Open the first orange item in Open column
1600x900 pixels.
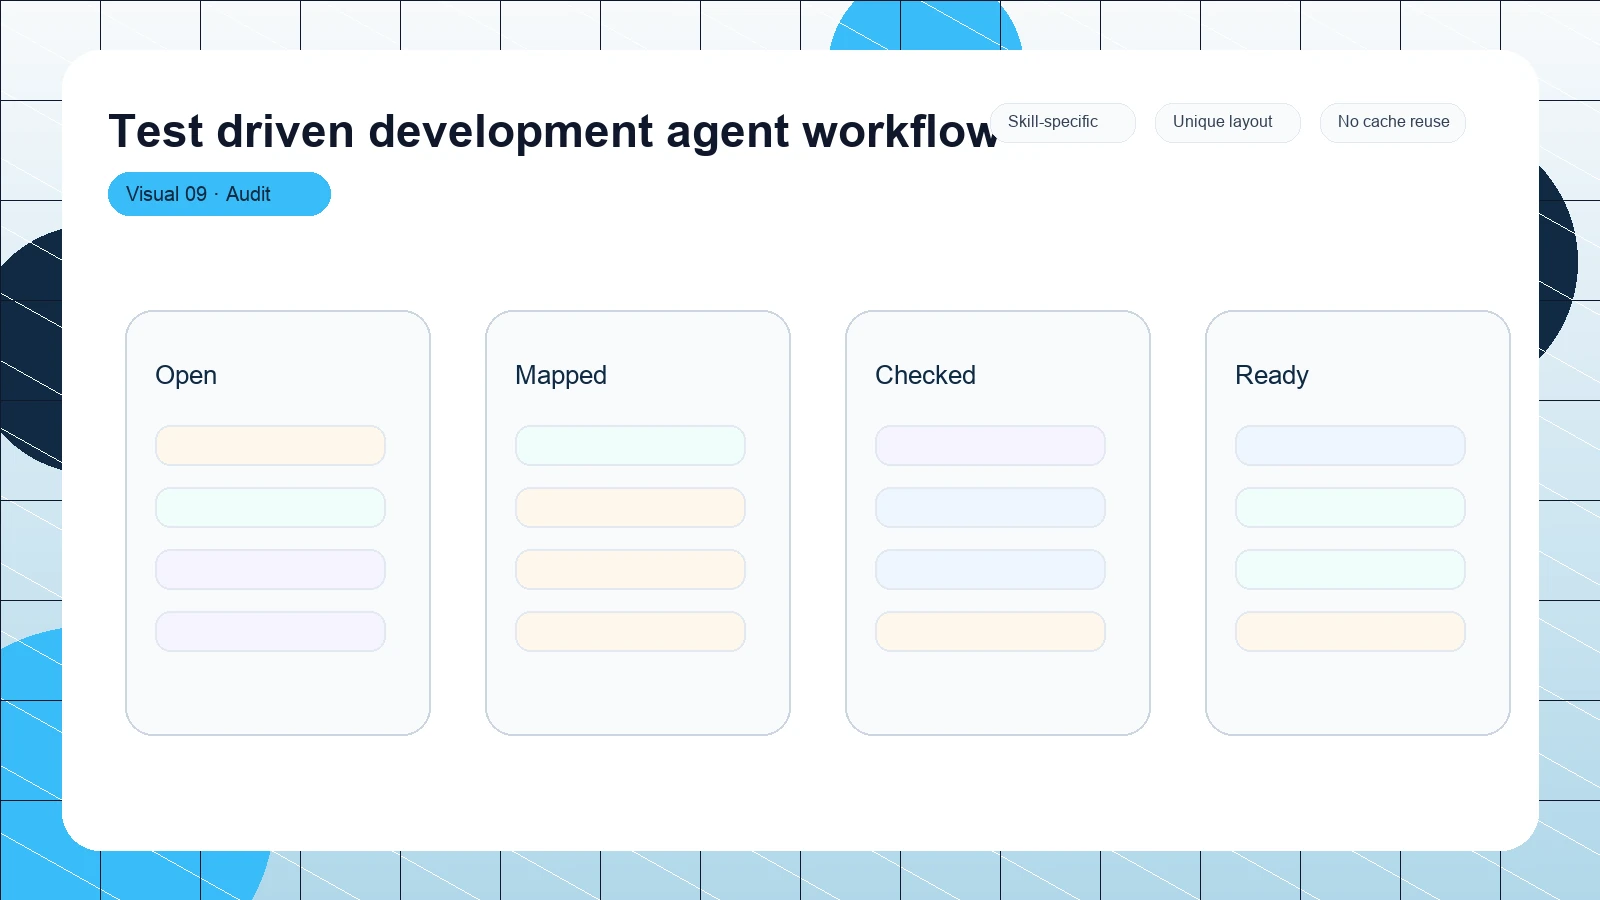[270, 445]
